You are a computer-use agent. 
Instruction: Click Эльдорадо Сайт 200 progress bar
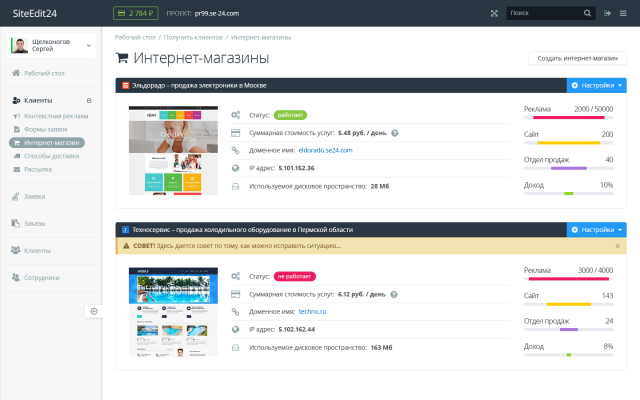click(569, 143)
